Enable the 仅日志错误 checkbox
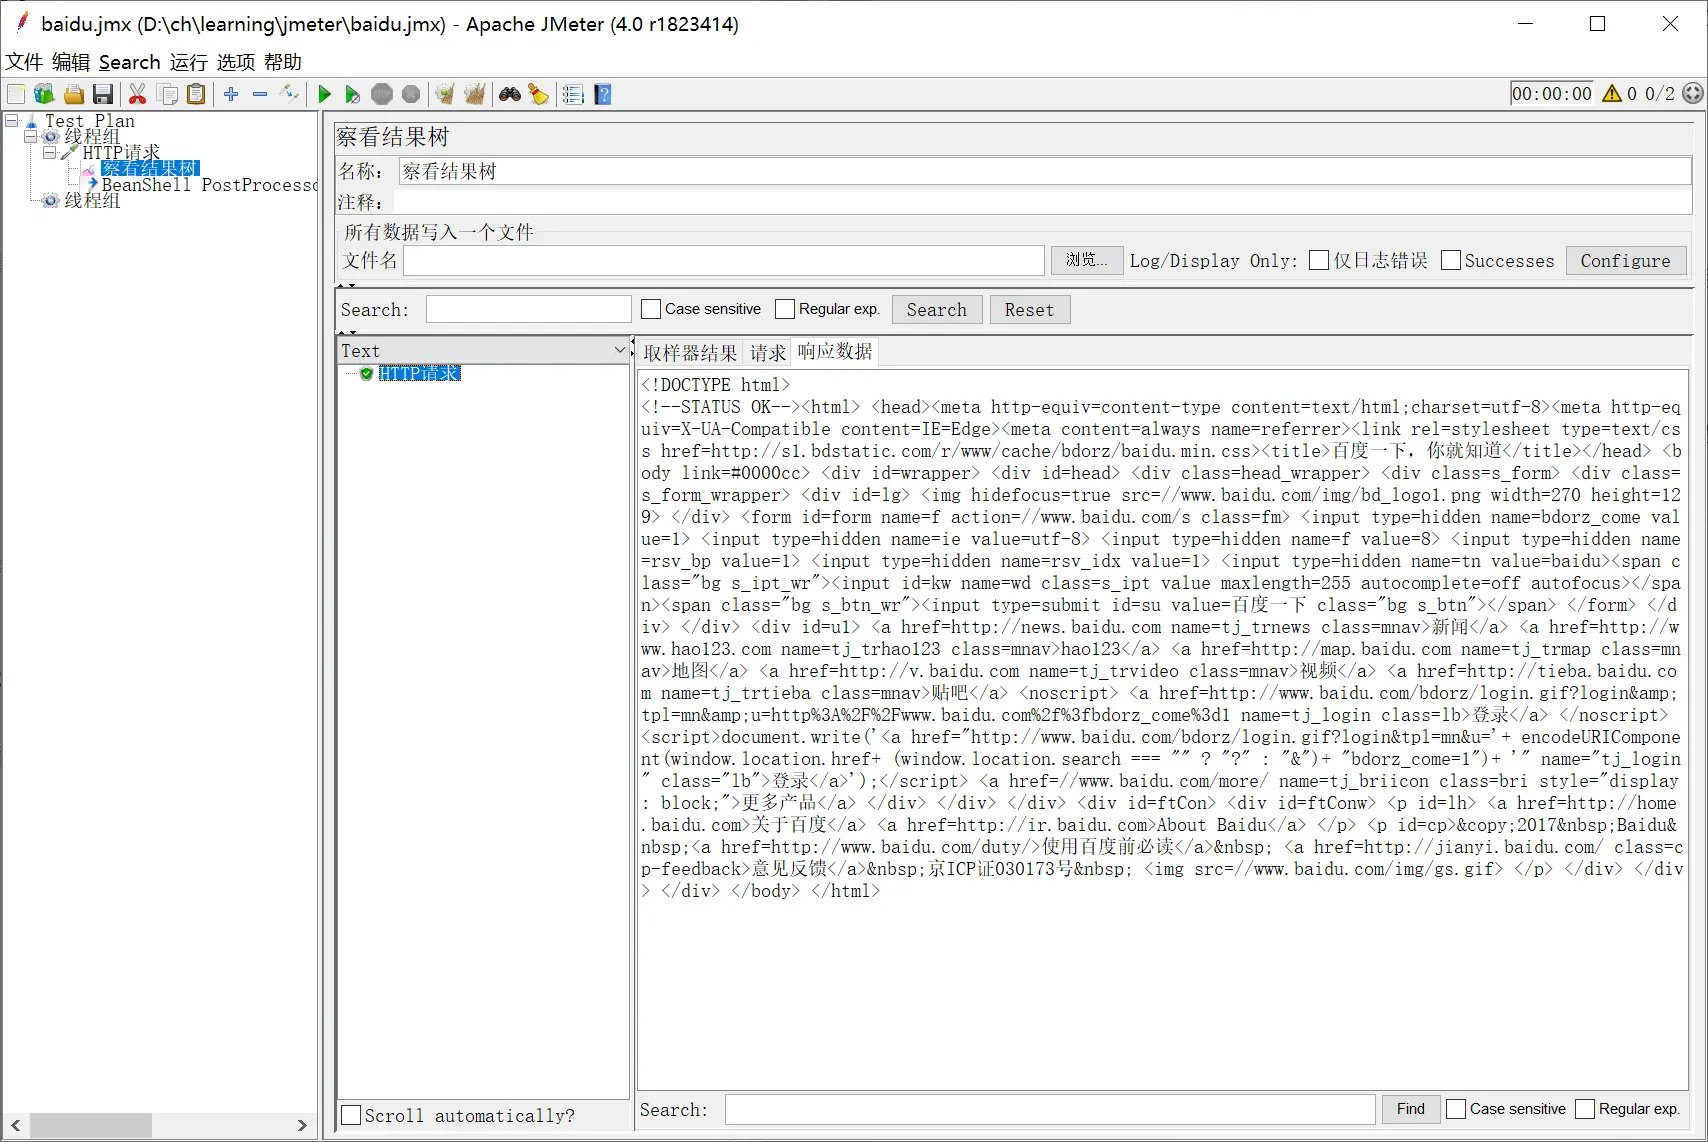 (x=1319, y=260)
